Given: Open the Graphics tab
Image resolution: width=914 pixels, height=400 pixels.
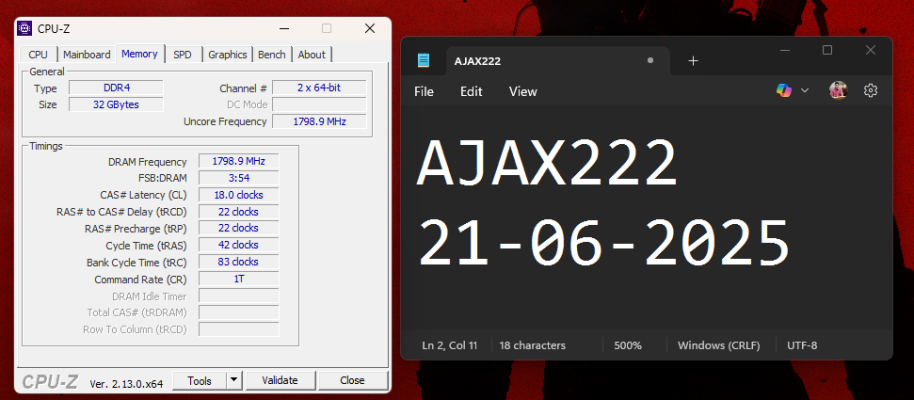Looking at the screenshot, I should 227,54.
